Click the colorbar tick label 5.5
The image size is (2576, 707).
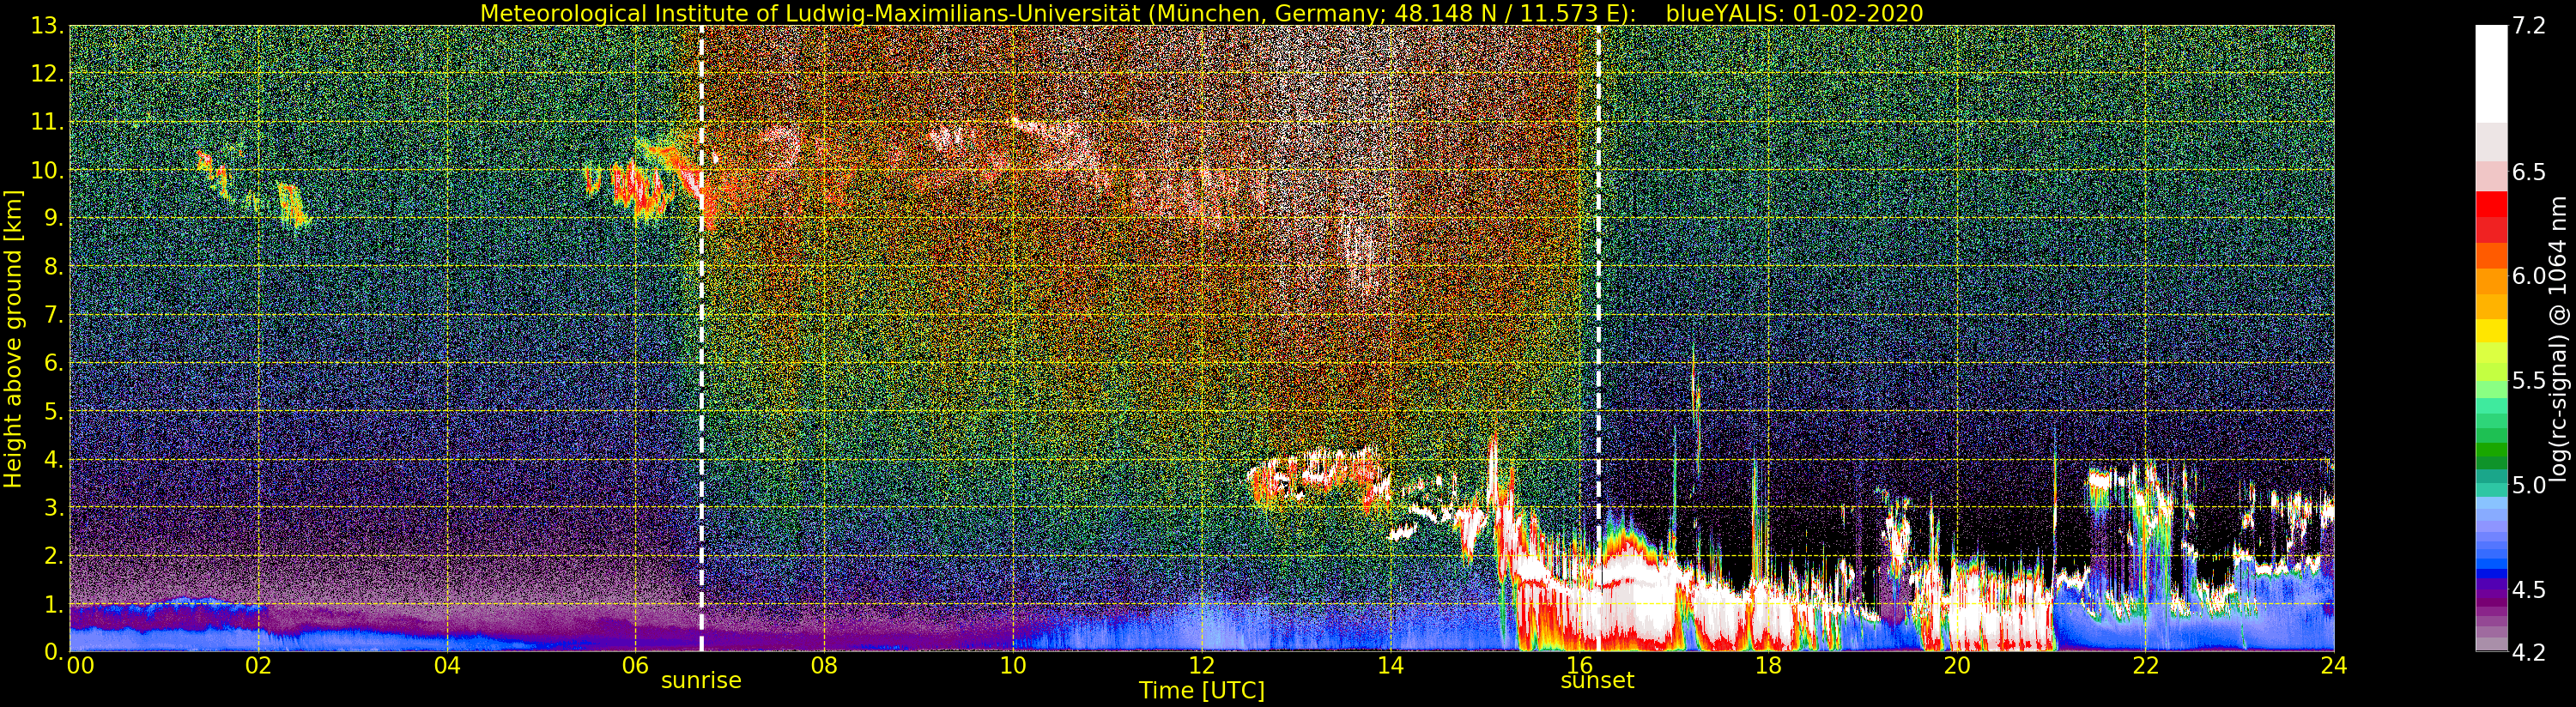(2529, 381)
